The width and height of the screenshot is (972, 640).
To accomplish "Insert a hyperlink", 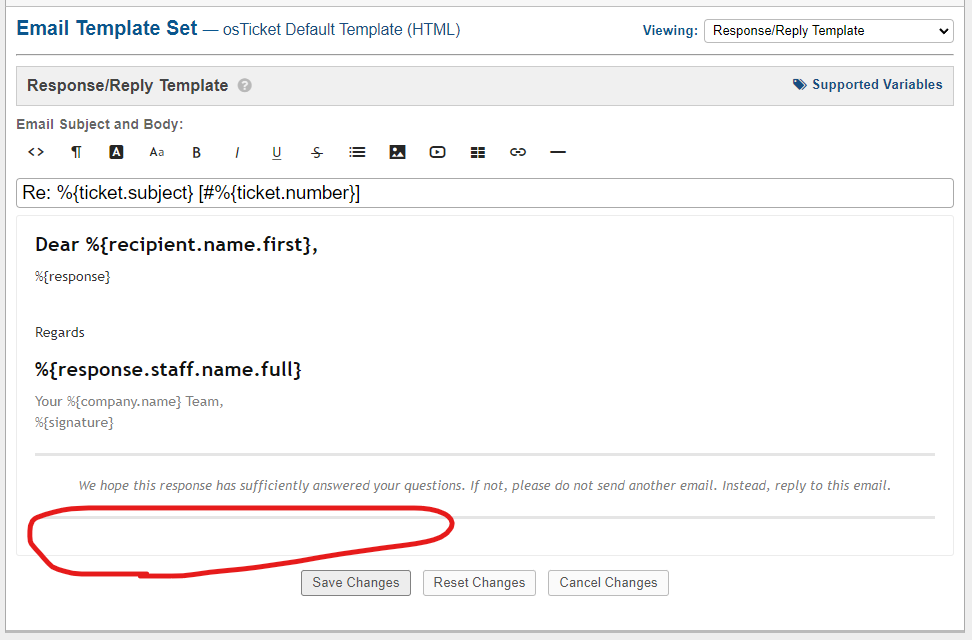I will click(518, 152).
